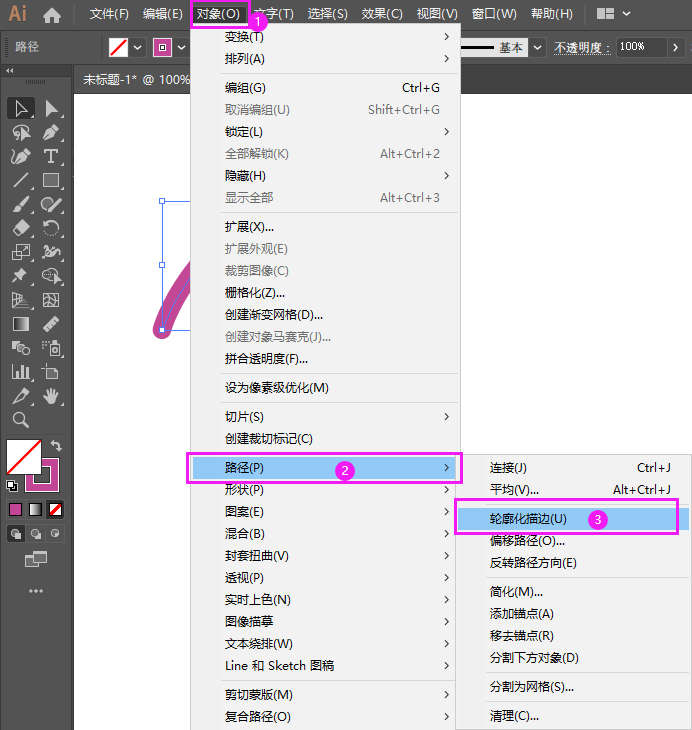Expand the stroke profile 基本 dropdown

537,47
